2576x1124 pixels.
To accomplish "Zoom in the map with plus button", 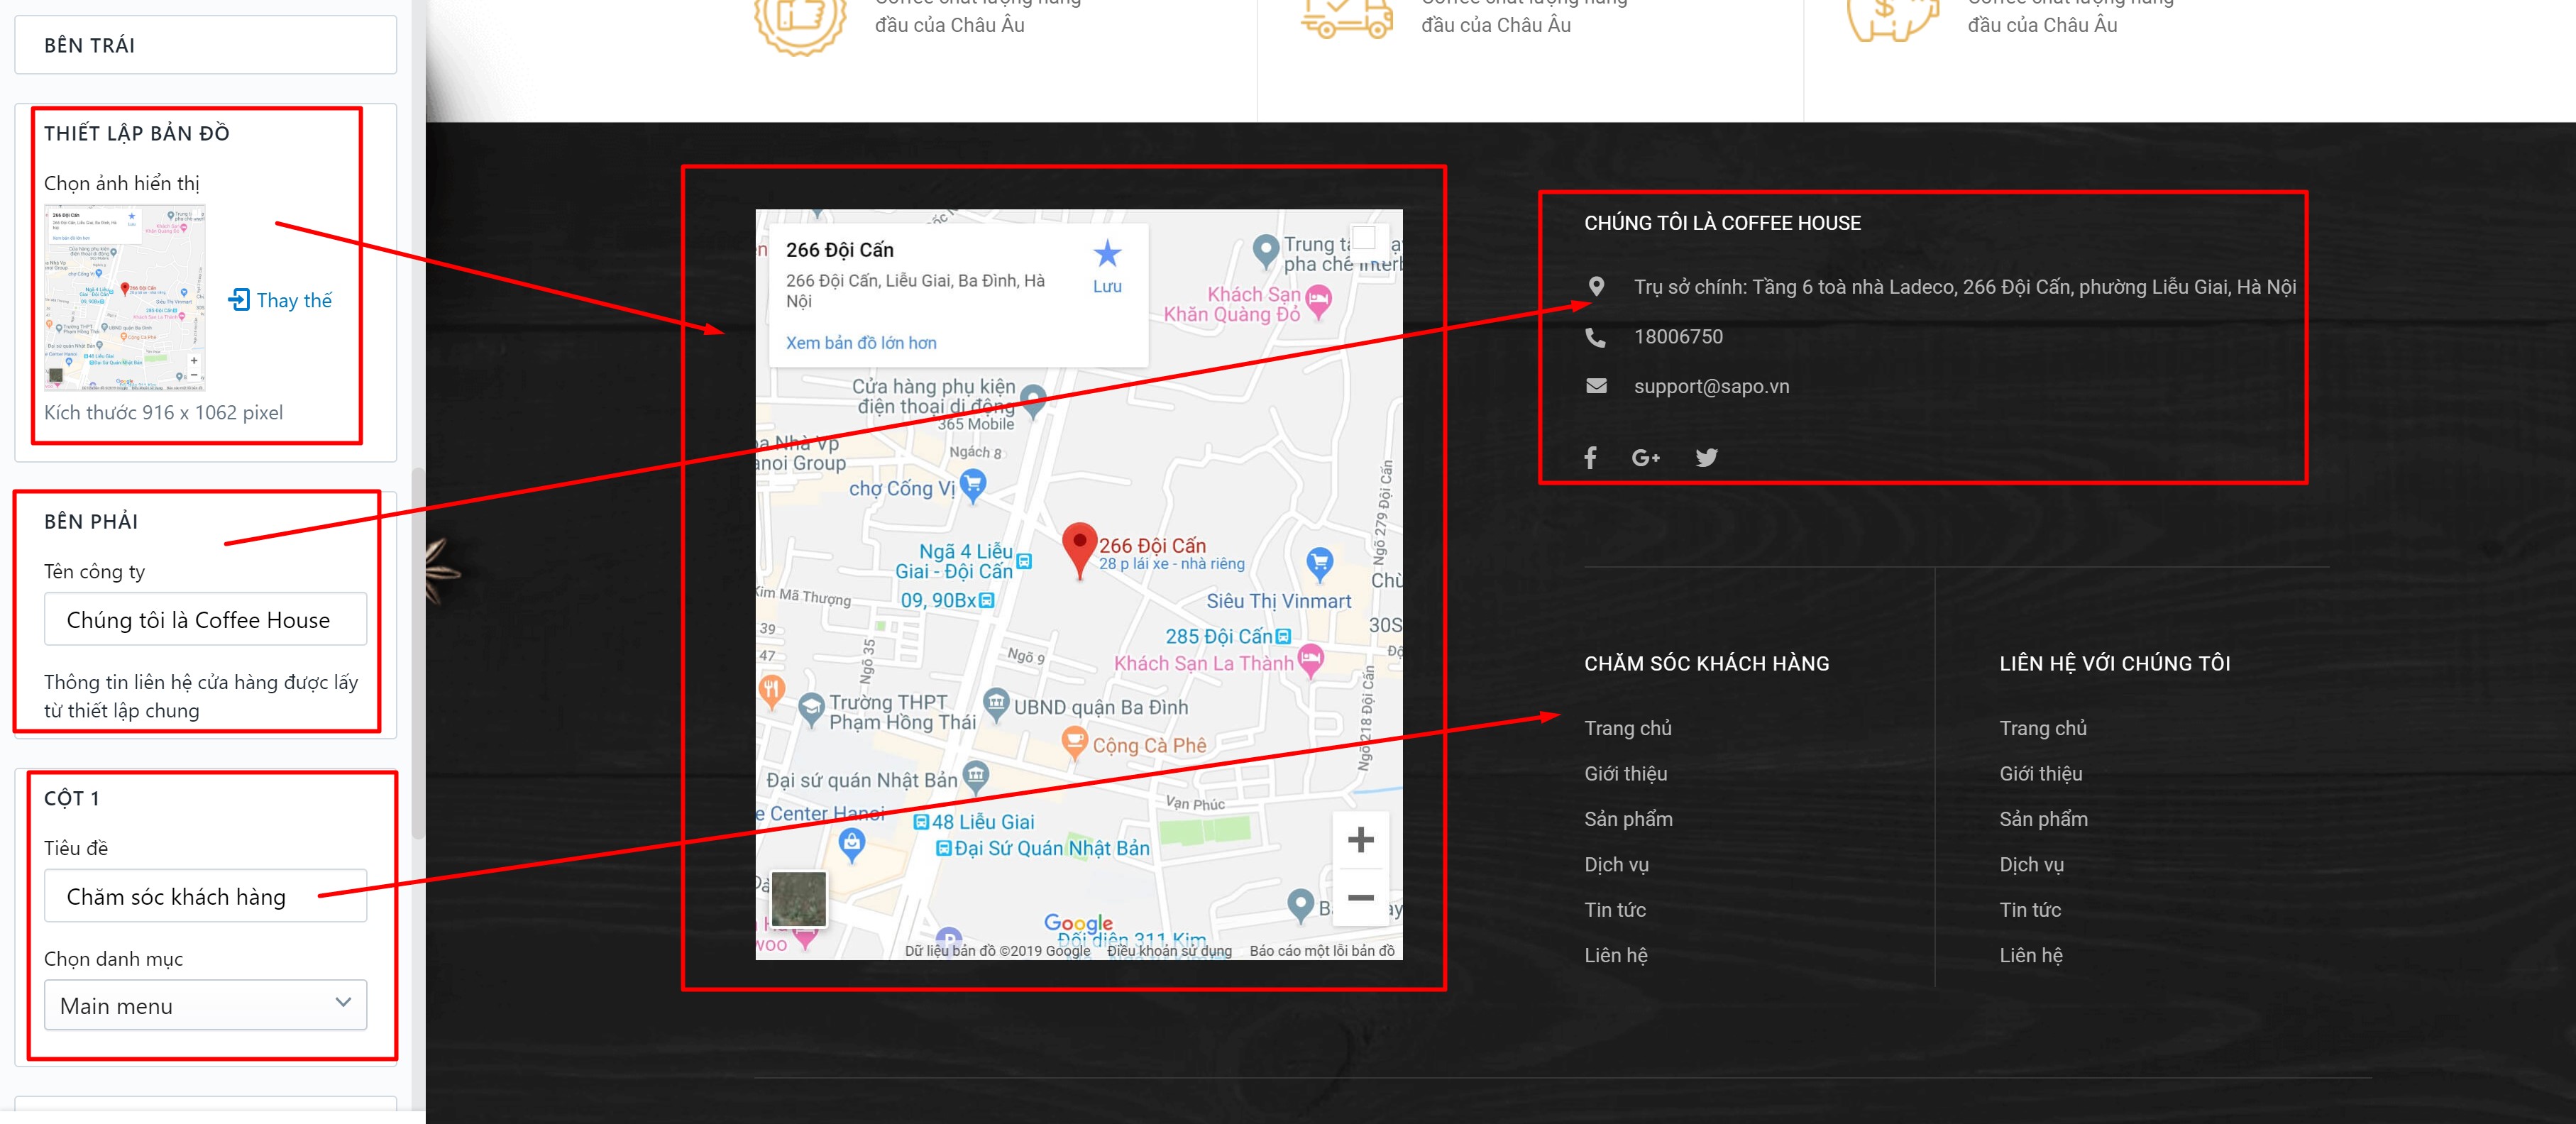I will [x=1360, y=839].
